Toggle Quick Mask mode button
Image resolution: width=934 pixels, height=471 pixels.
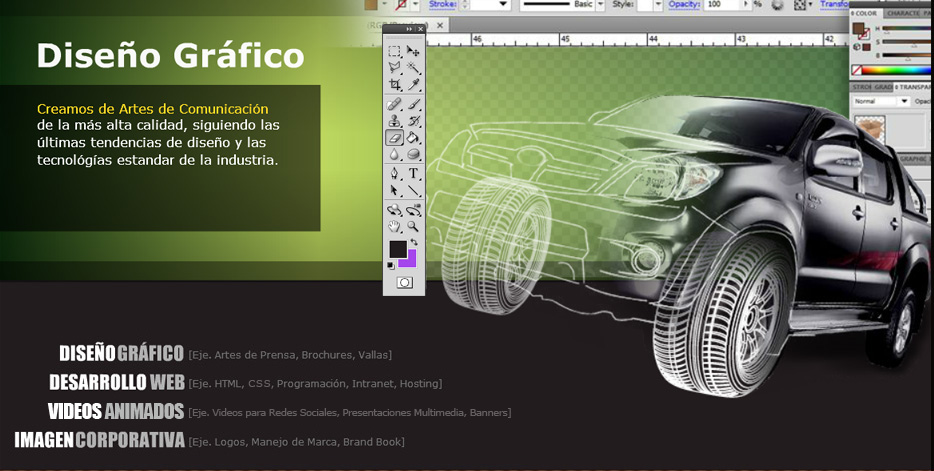(404, 283)
